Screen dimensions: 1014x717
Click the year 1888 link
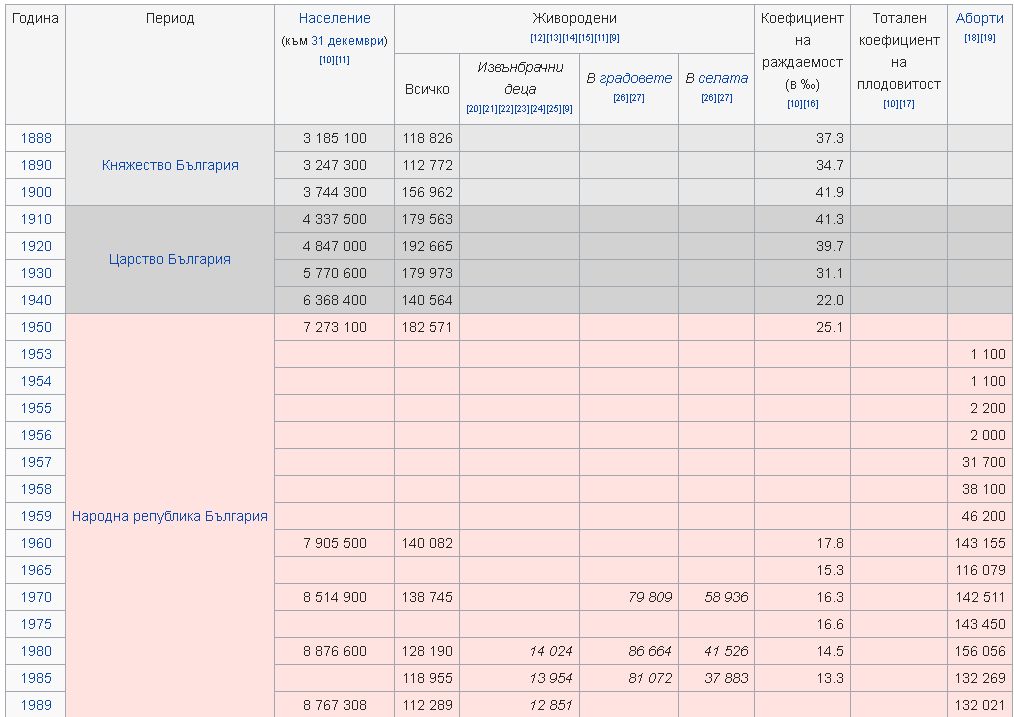(x=36, y=138)
